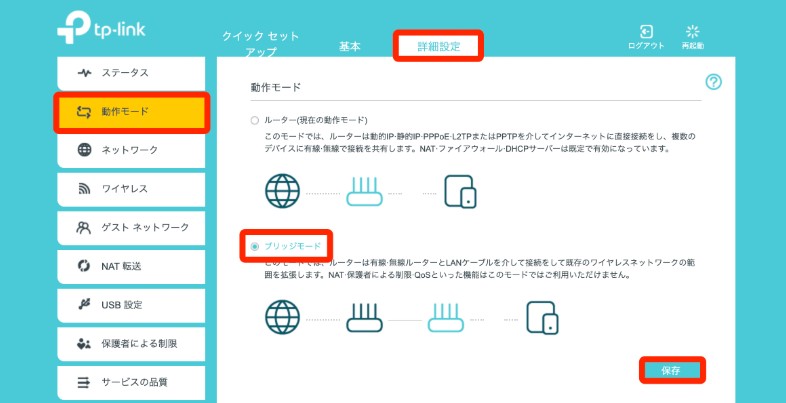Select the ブリッジモード radio button
This screenshot has width=786, height=403.
(255, 246)
